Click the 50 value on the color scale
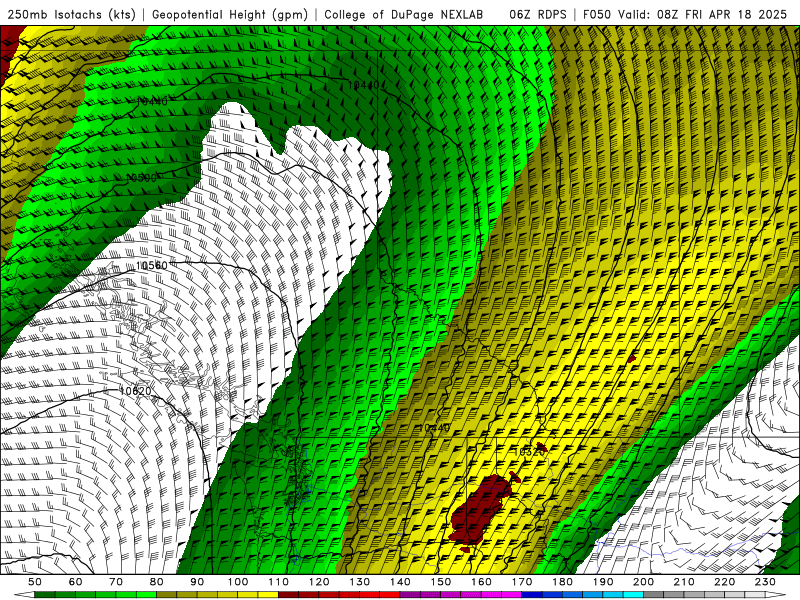The image size is (800, 600). click(x=35, y=582)
